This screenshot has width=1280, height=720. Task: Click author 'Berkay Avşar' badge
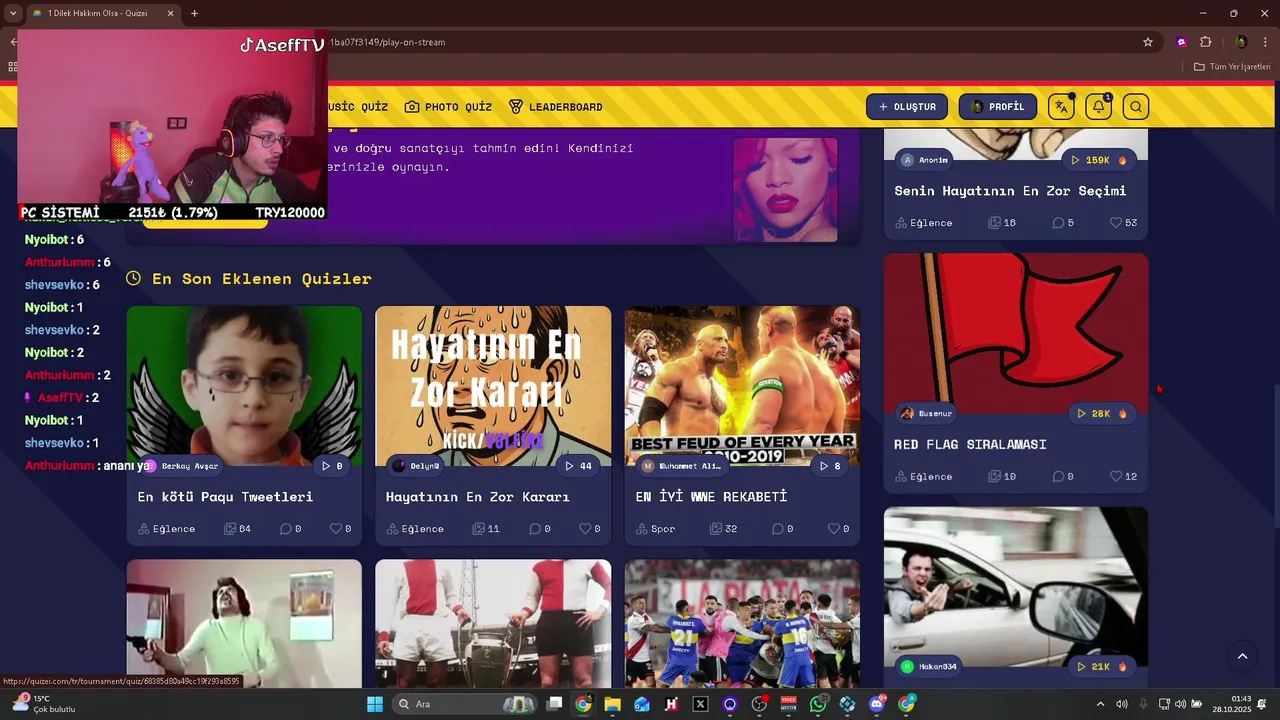181,466
